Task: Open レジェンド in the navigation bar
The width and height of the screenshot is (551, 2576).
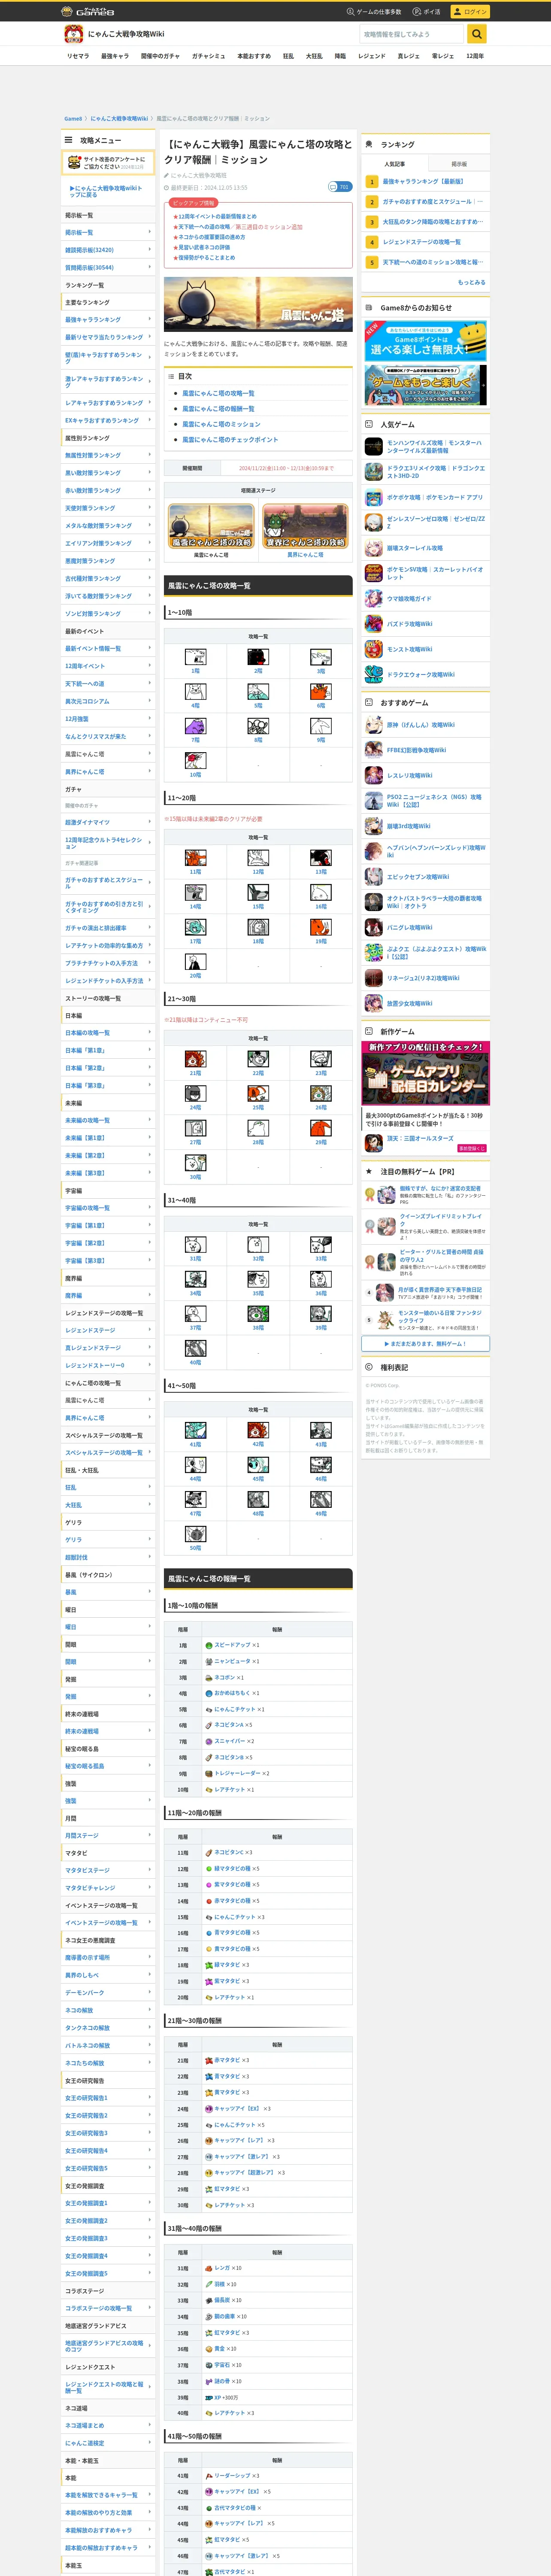Action: pos(372,56)
